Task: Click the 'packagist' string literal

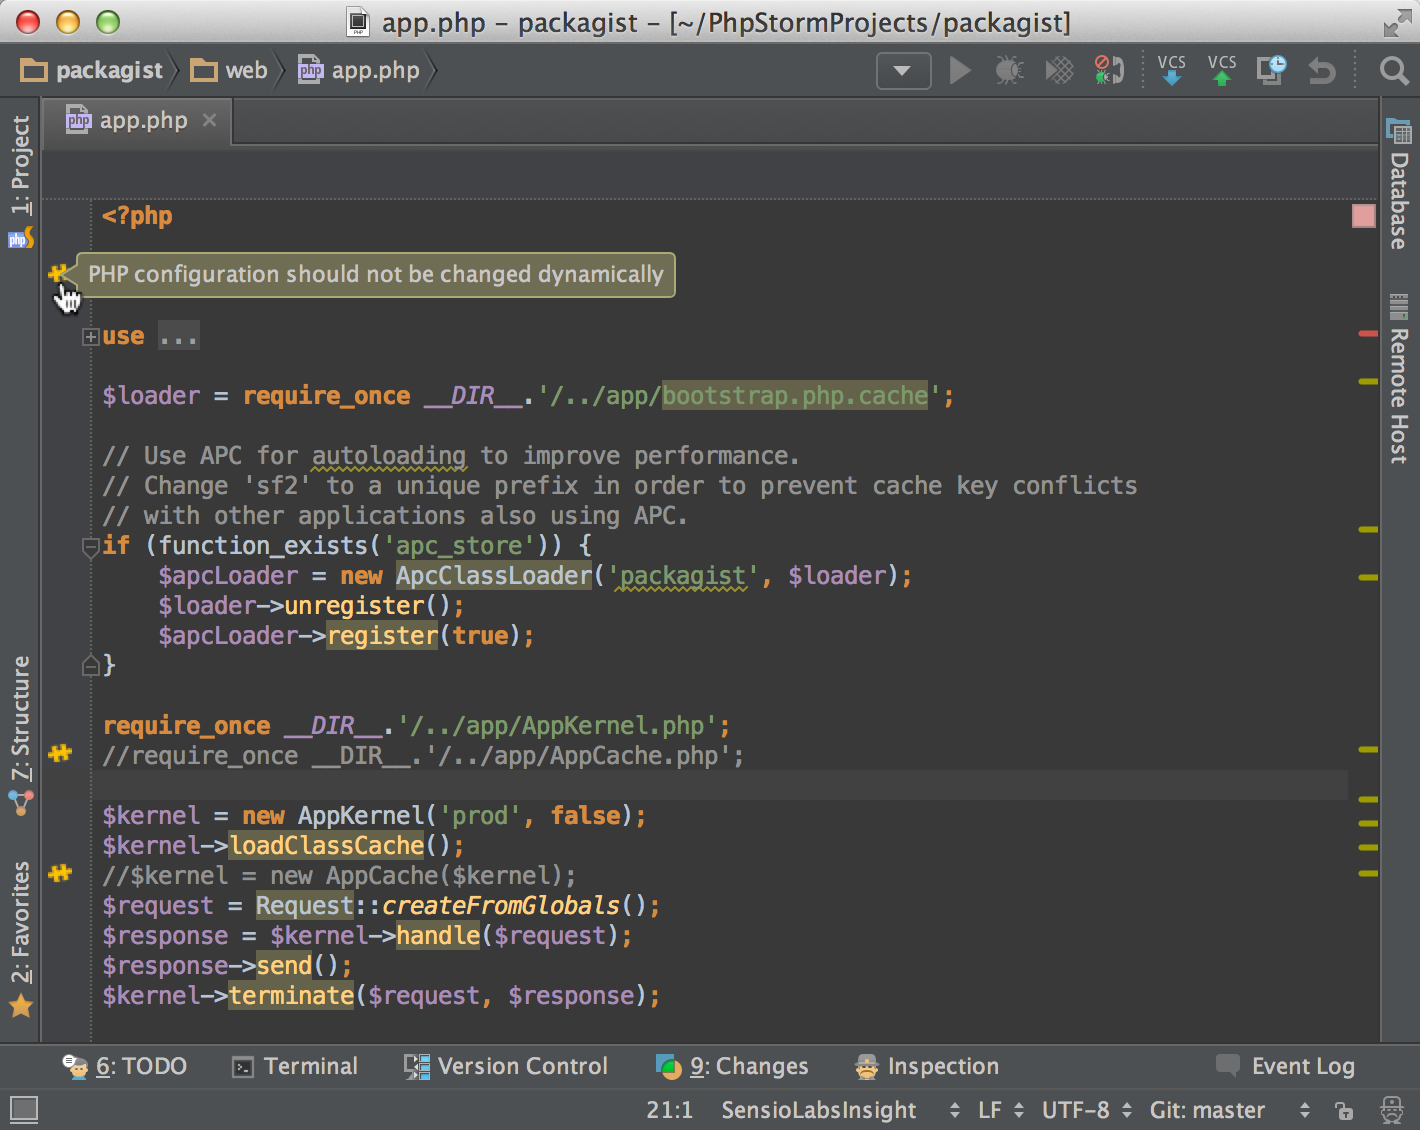Action: (683, 576)
